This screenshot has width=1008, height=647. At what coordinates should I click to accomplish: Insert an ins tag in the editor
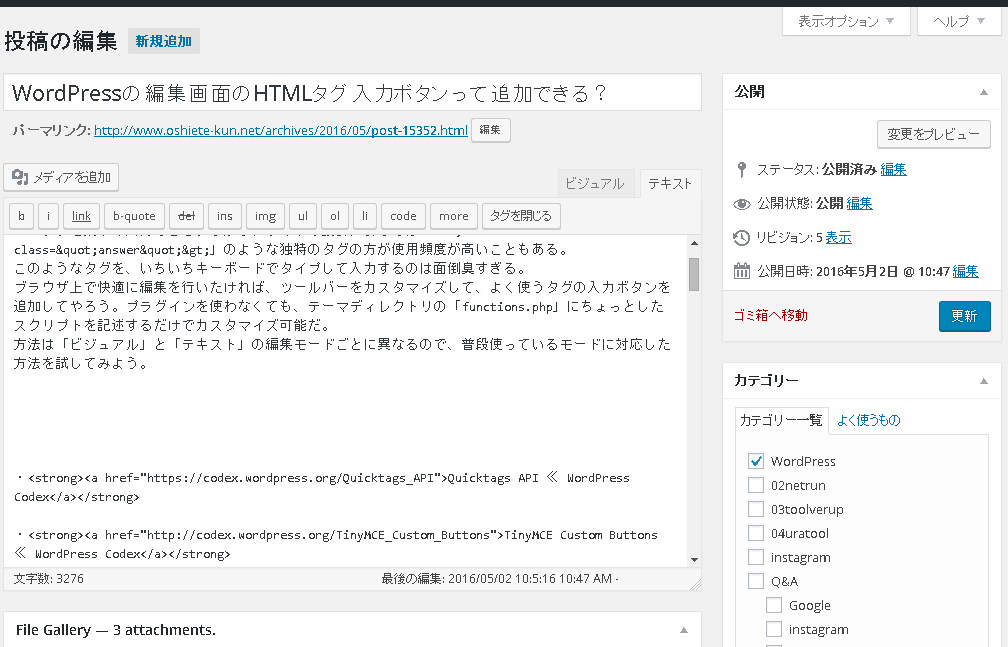pyautogui.click(x=225, y=216)
